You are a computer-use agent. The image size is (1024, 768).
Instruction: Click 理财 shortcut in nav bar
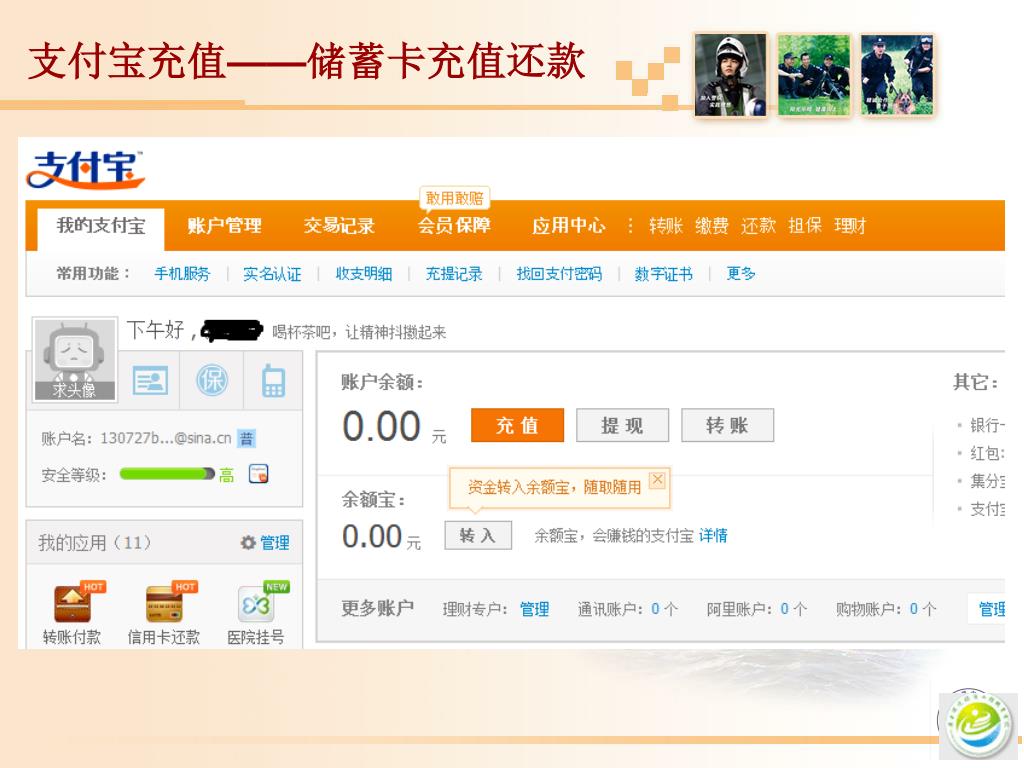[850, 226]
